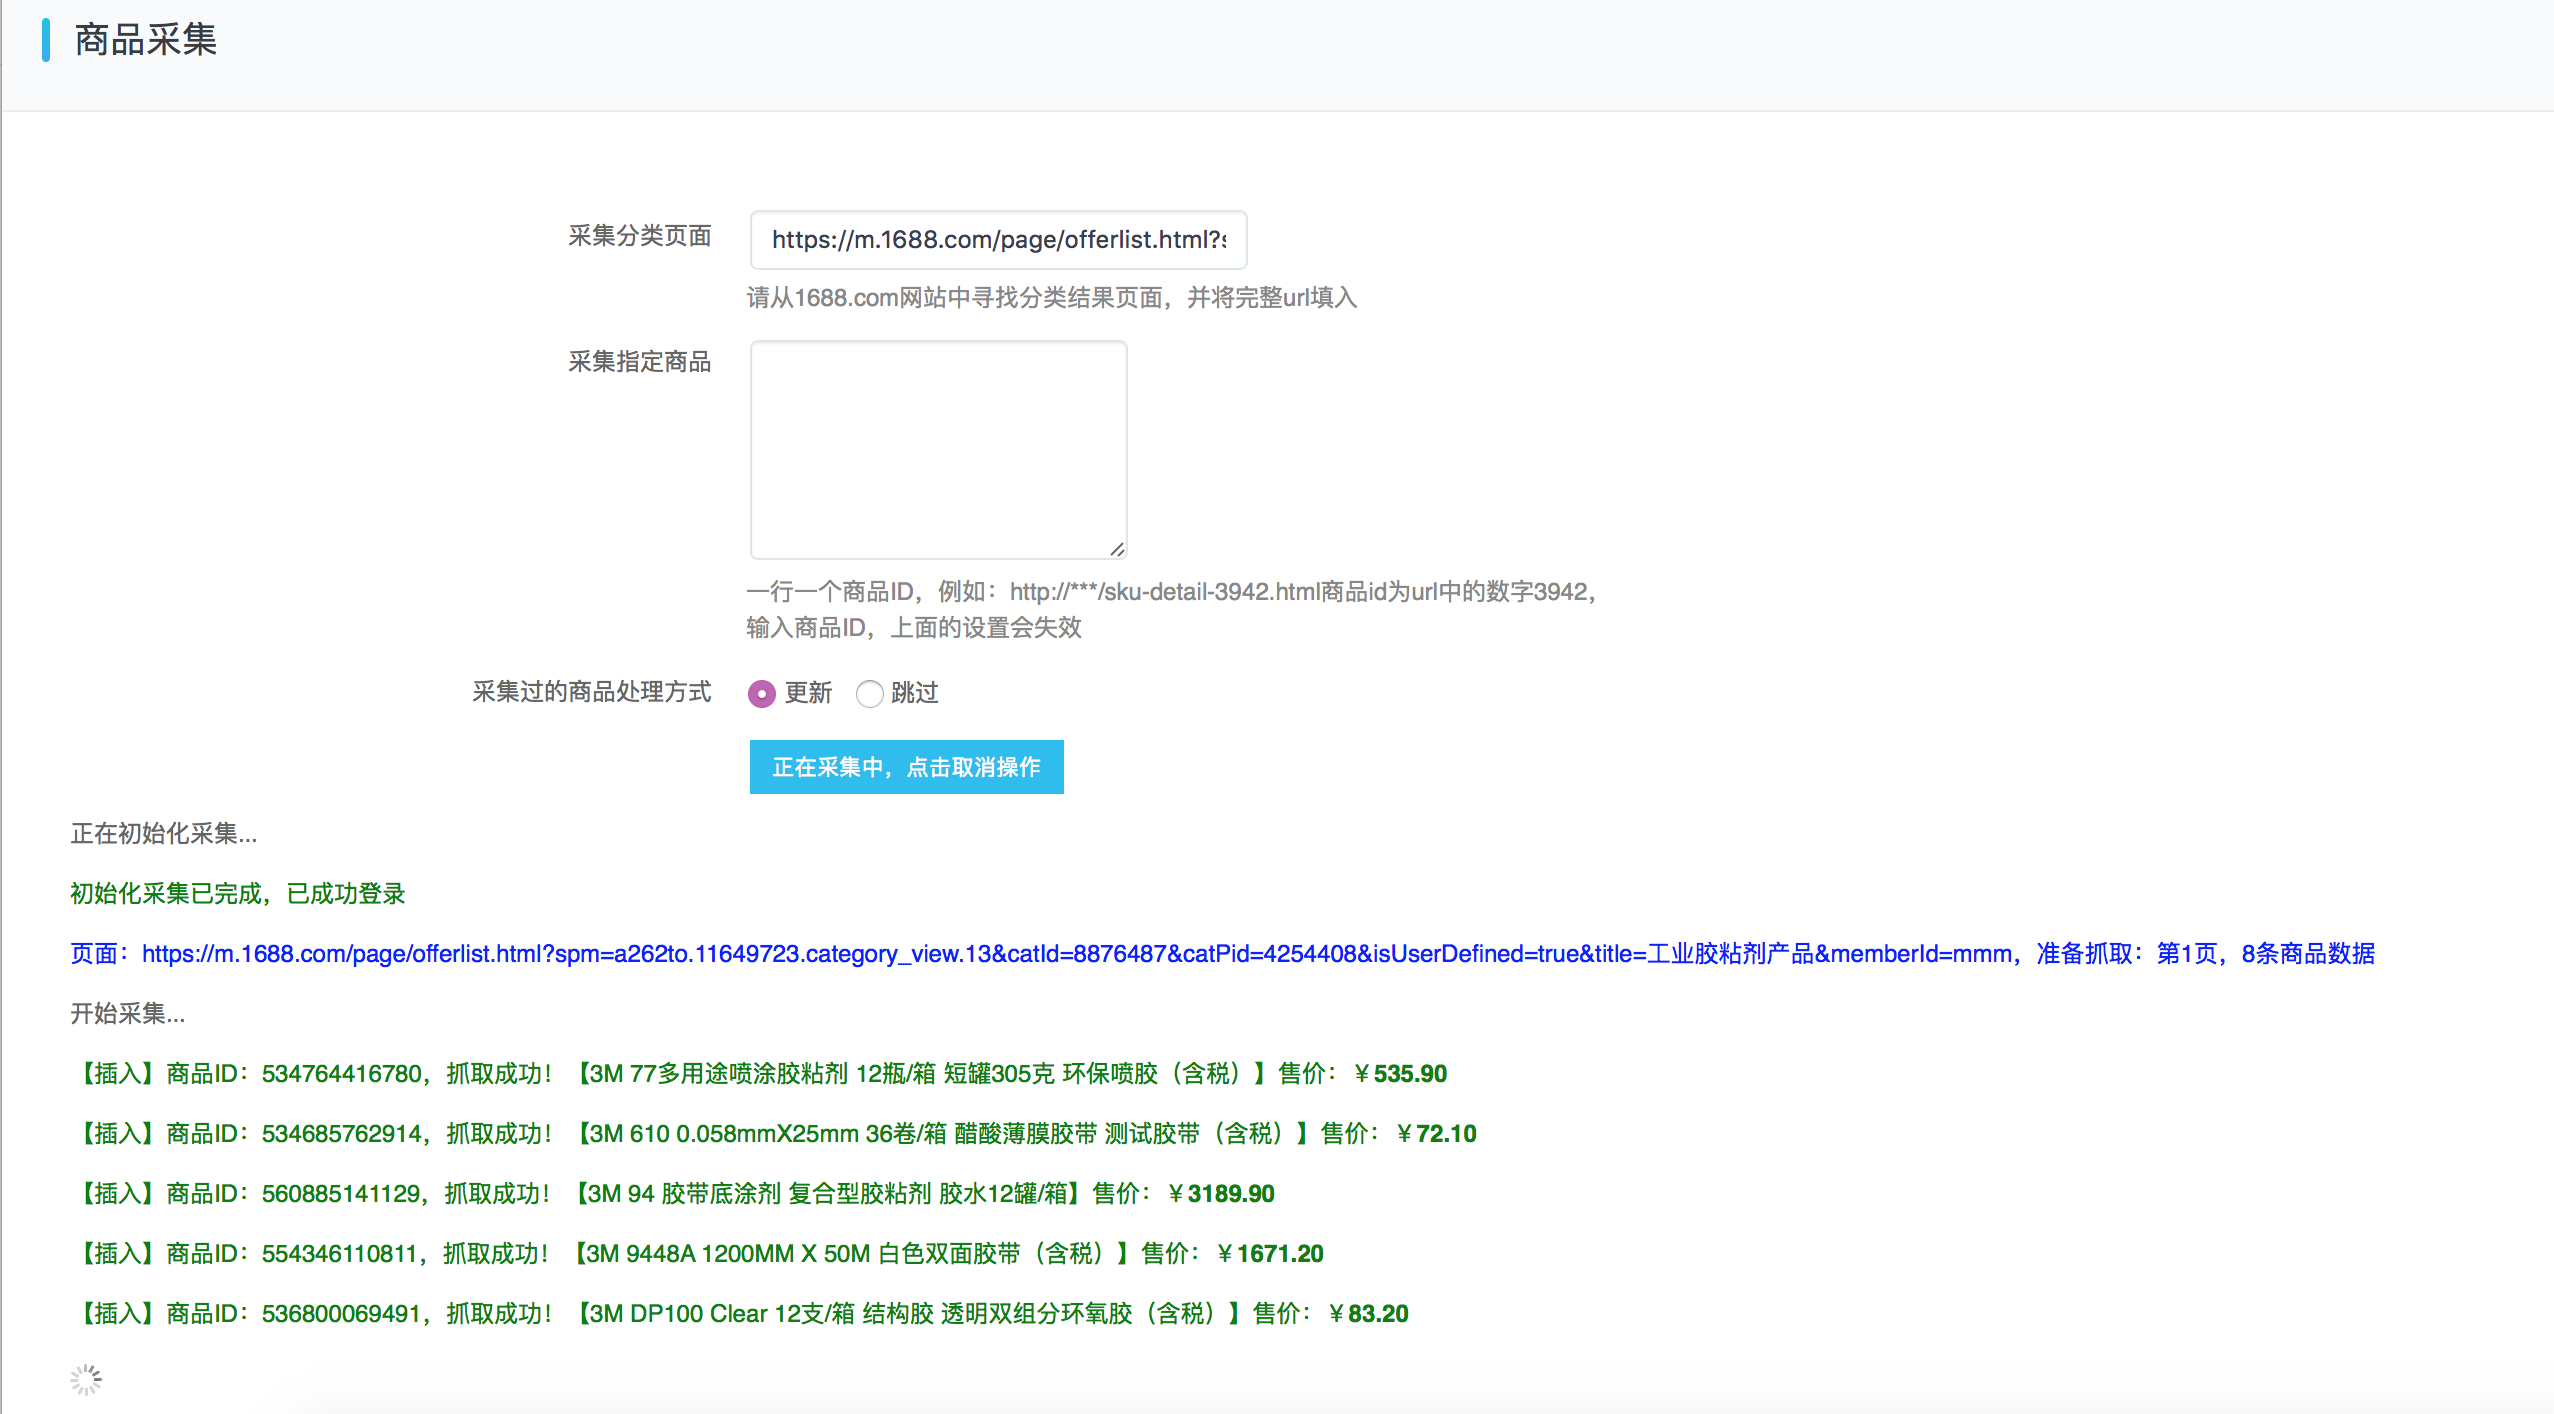Select the 跳过 radio option

point(870,693)
